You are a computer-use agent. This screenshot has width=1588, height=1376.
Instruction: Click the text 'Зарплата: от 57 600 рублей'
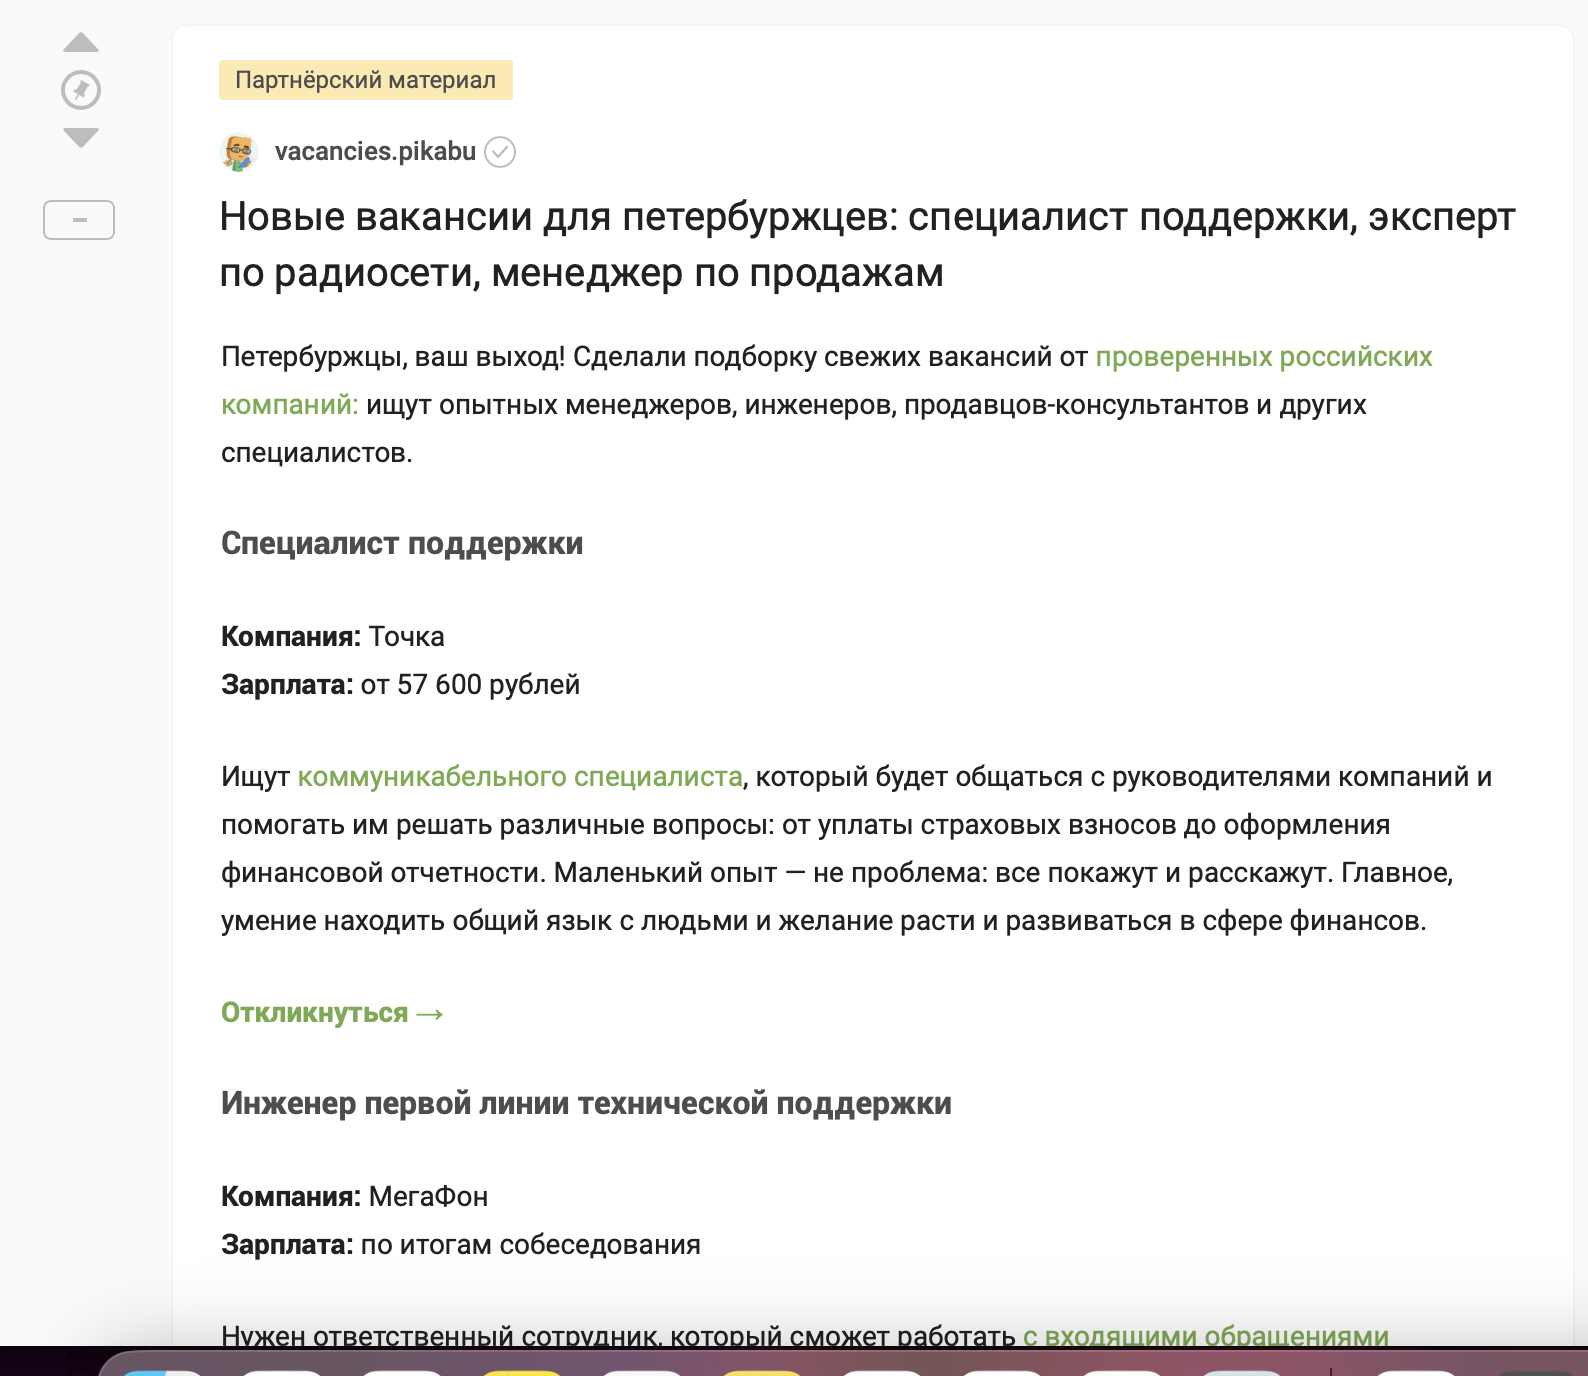[400, 685]
